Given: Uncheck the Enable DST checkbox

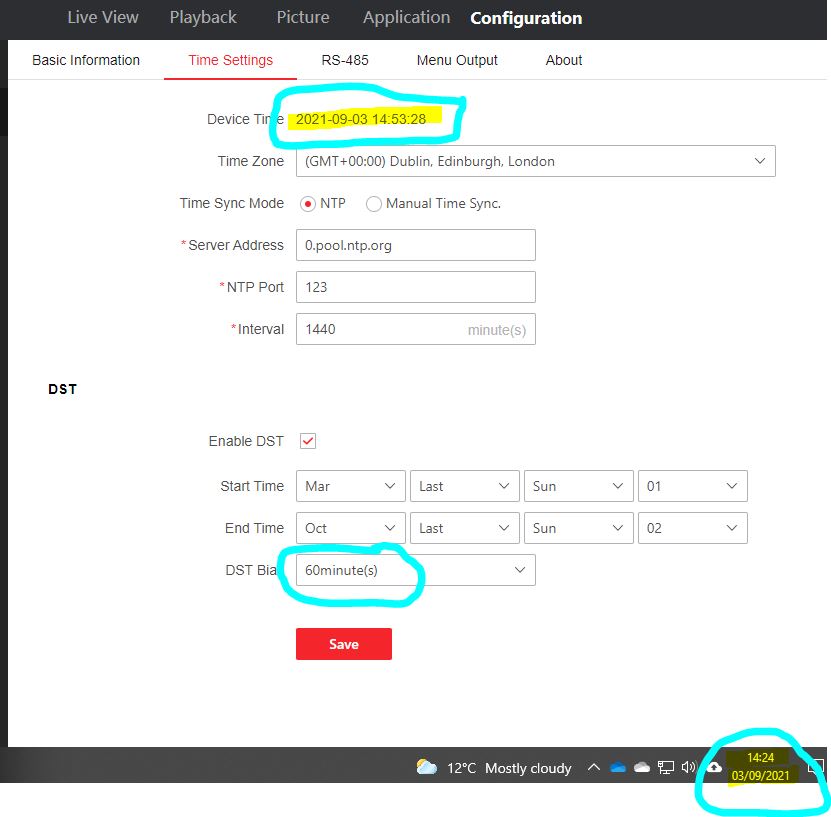Looking at the screenshot, I should click(x=307, y=441).
